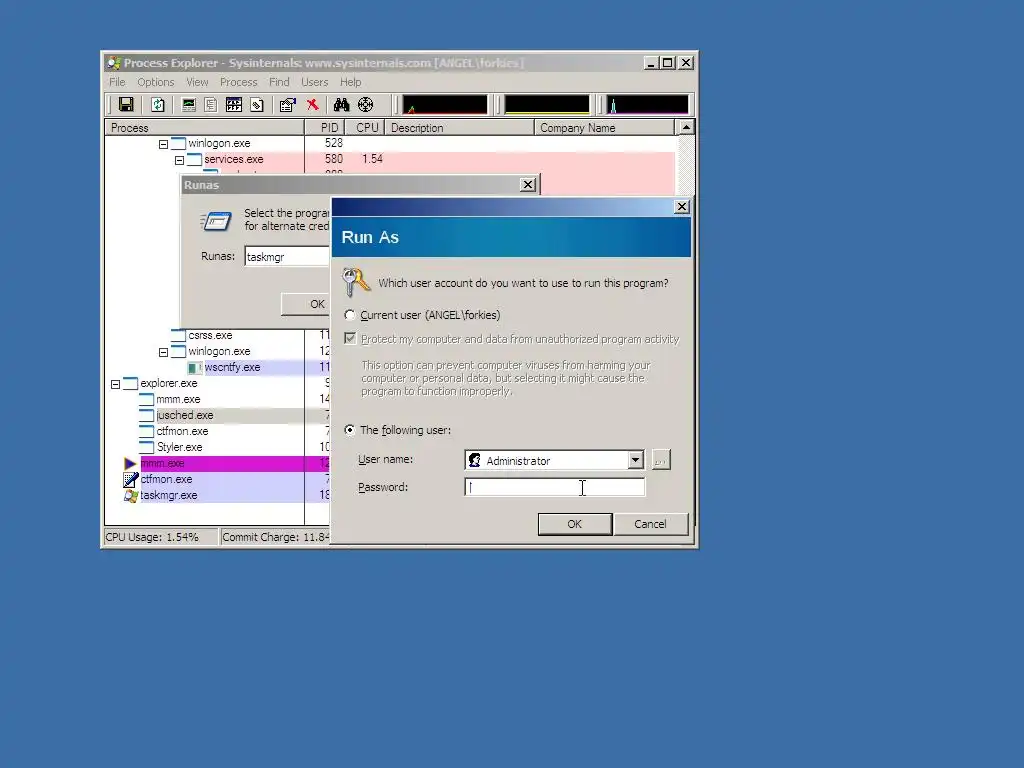Collapse the lower winlogon.exe tree node
Viewport: 1024px width, 768px height.
[163, 352]
